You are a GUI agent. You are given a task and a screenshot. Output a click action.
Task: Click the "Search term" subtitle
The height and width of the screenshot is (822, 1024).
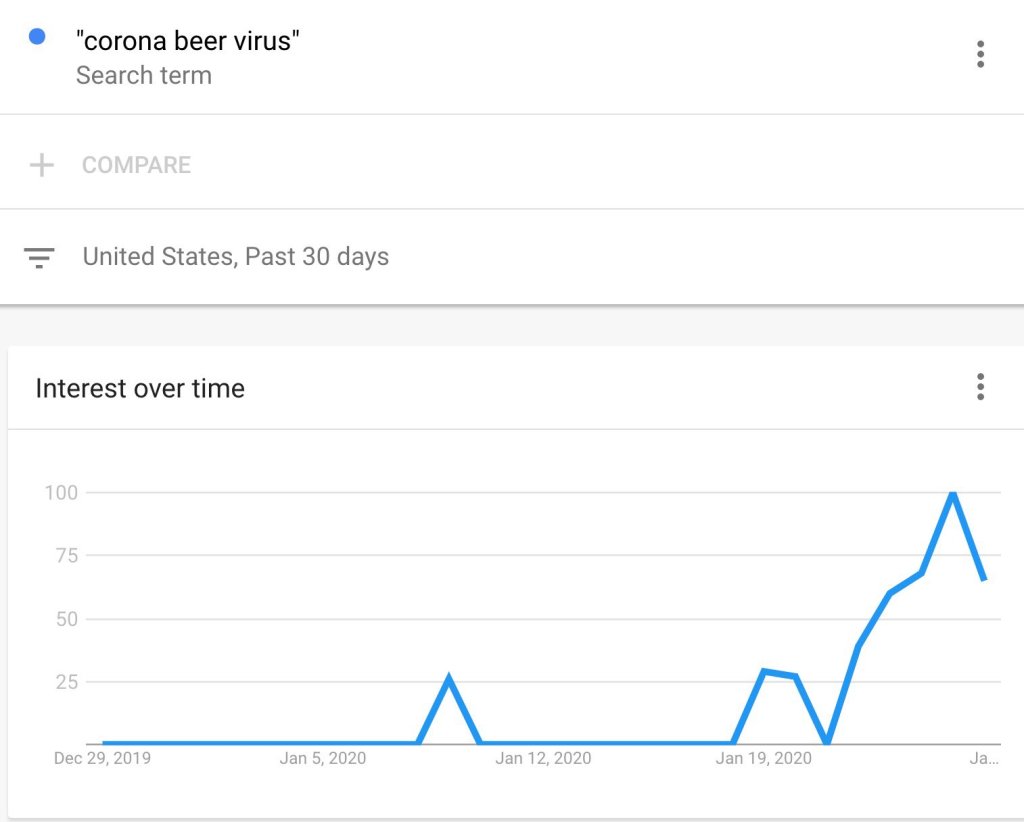[x=144, y=75]
